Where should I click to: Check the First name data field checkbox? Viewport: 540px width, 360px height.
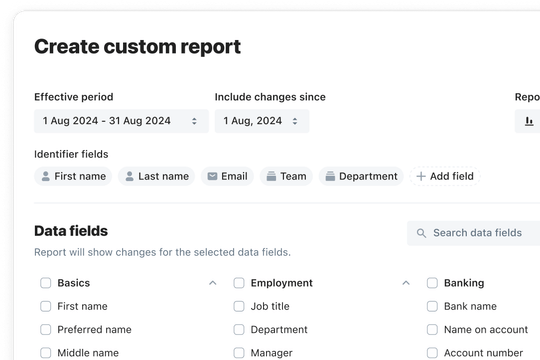(x=45, y=306)
